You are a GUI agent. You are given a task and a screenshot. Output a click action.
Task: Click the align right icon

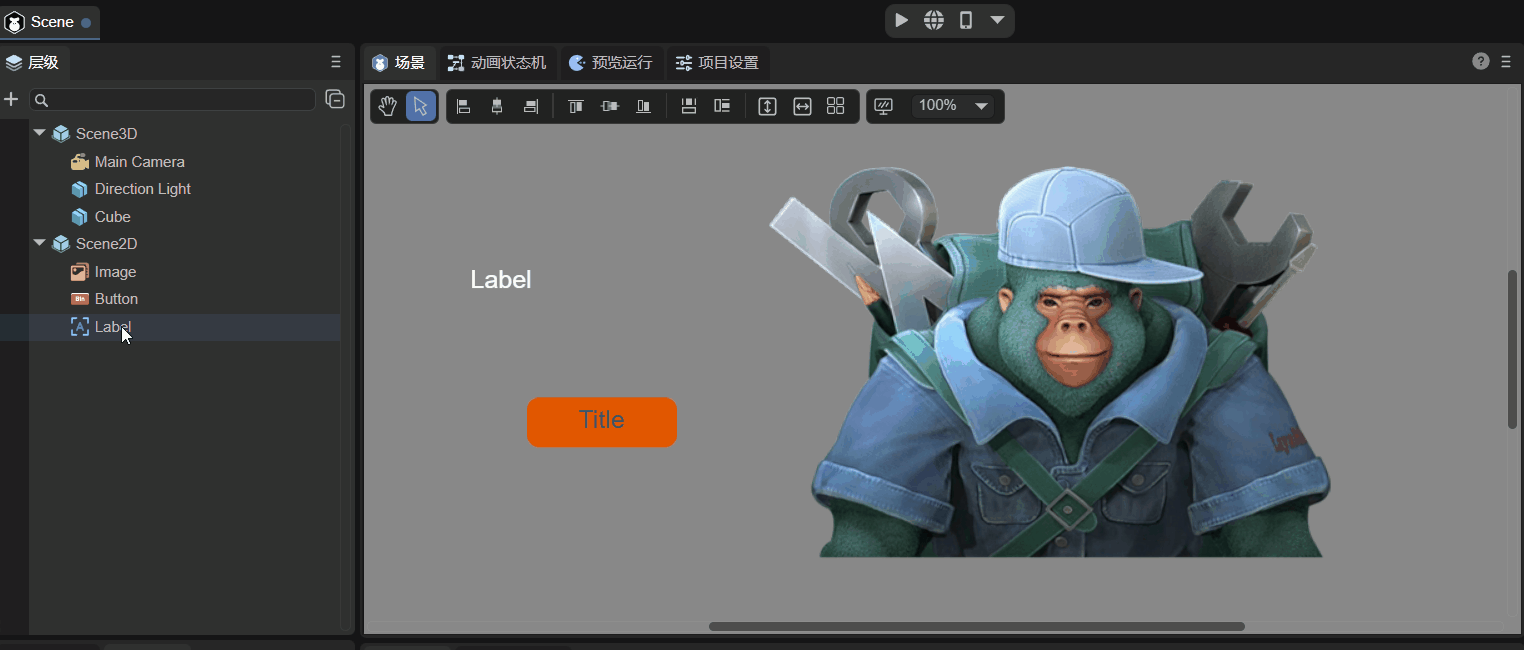530,106
